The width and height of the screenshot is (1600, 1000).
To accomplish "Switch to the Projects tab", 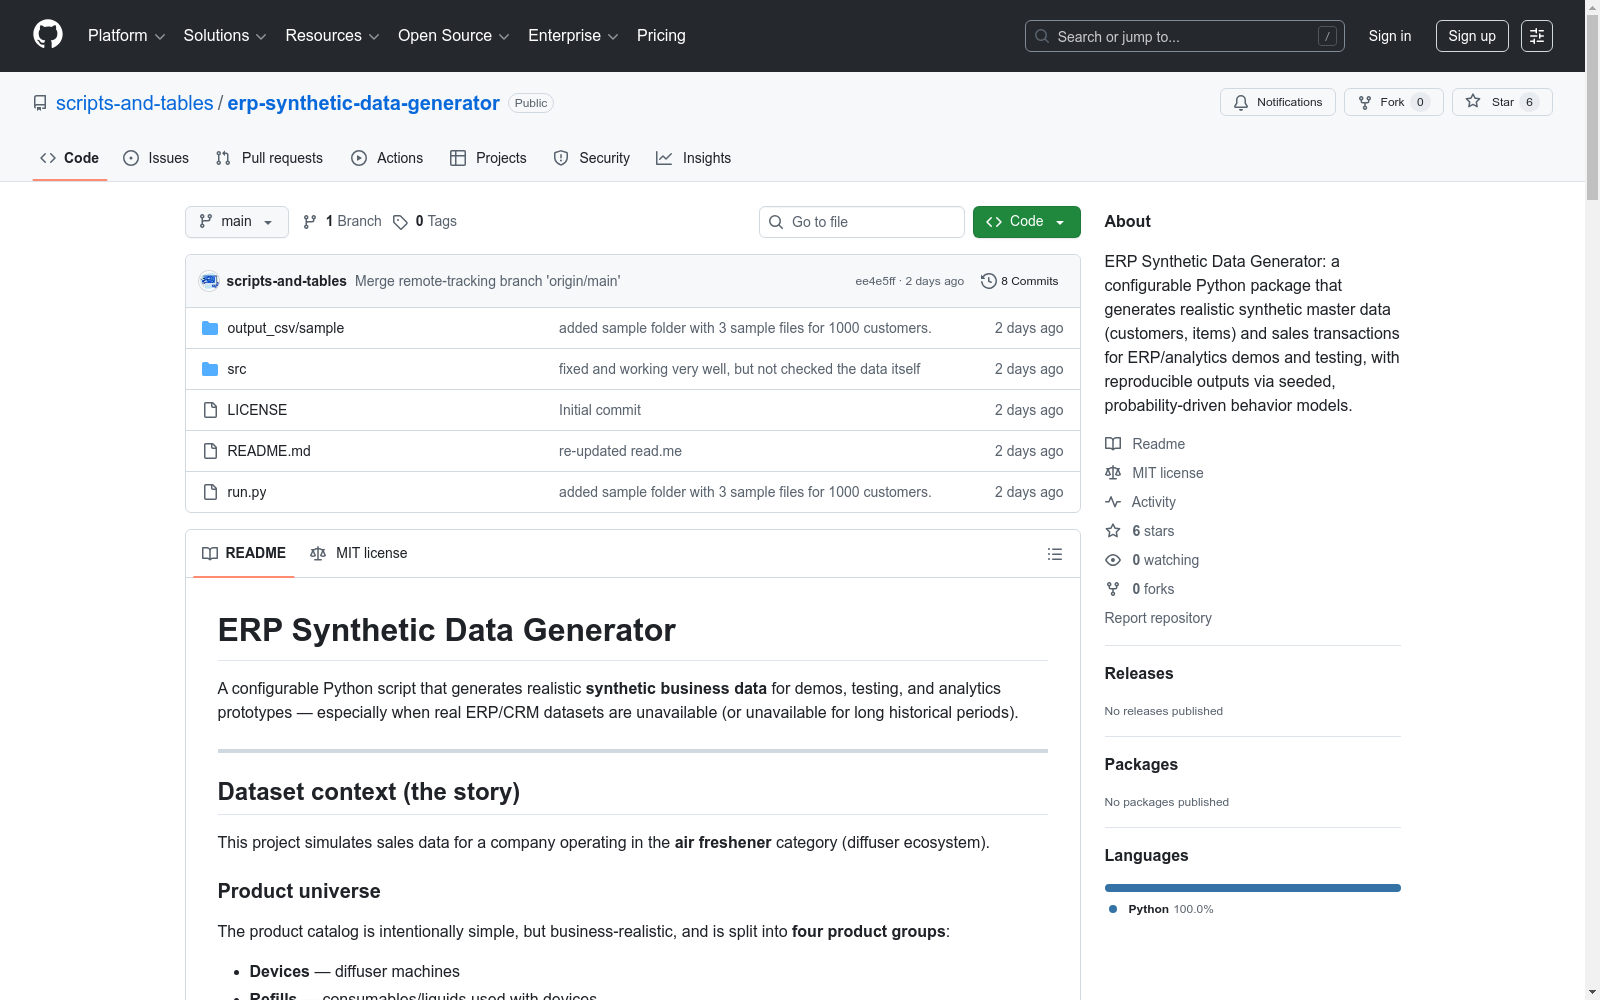I will click(x=488, y=158).
